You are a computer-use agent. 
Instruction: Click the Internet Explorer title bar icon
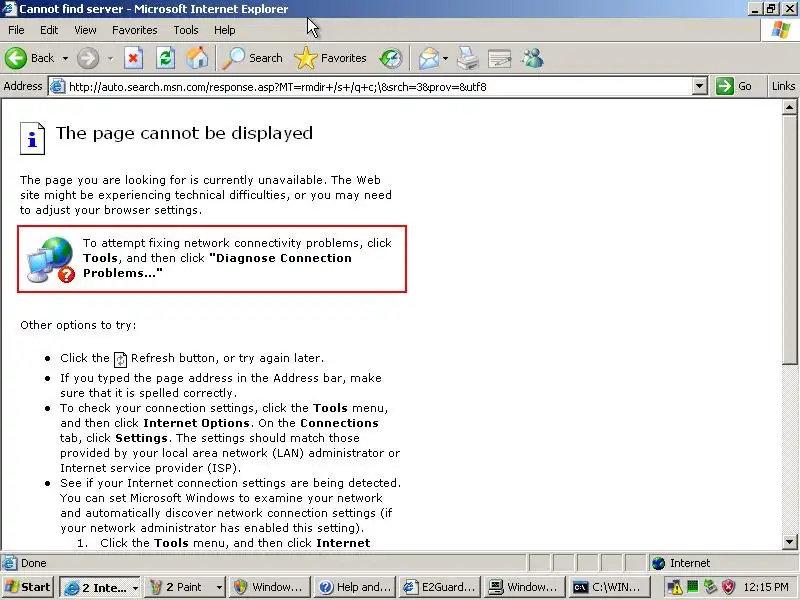pyautogui.click(x=9, y=9)
